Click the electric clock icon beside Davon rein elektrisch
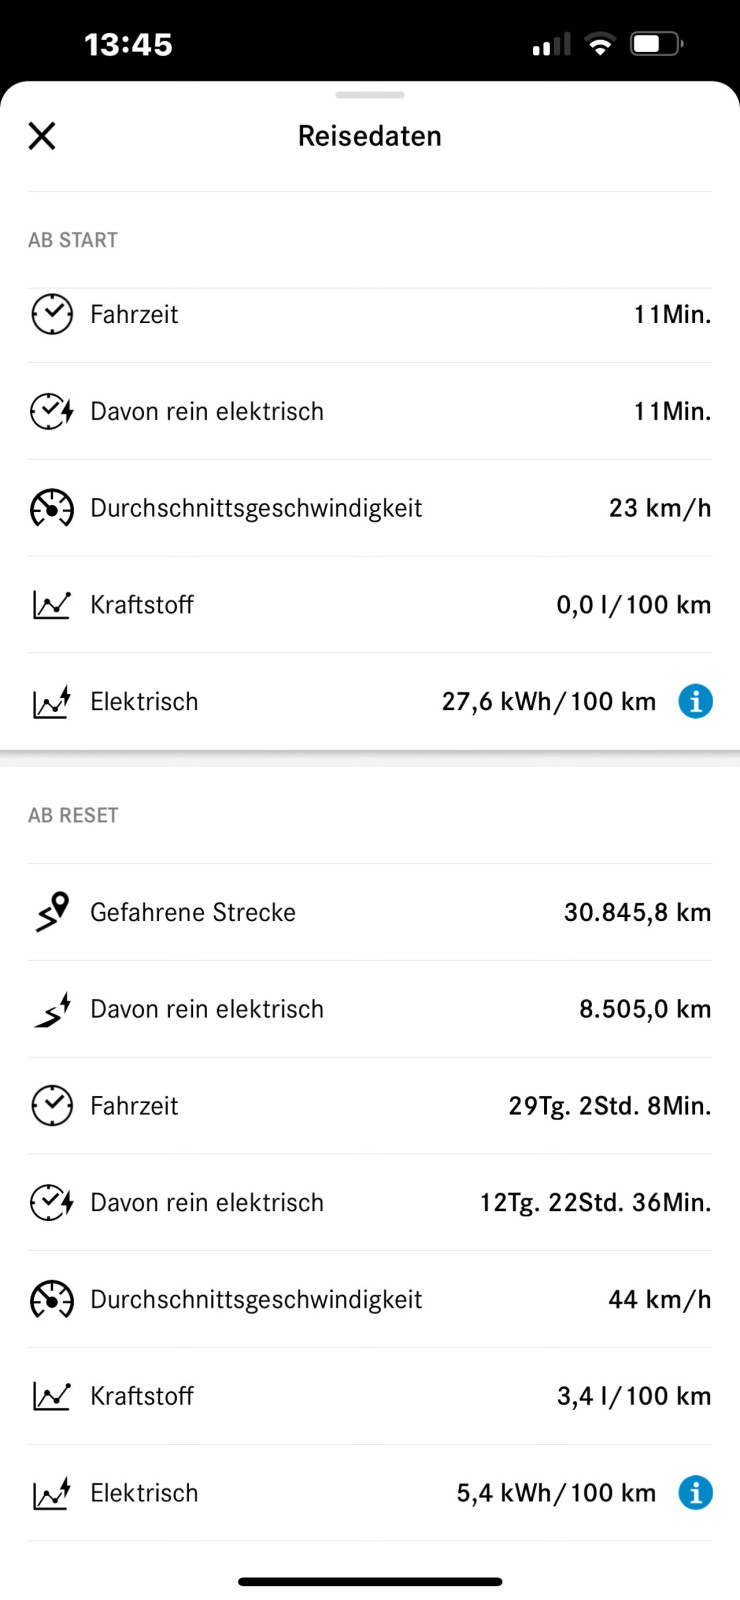Image resolution: width=740 pixels, height=1600 pixels. click(x=52, y=411)
